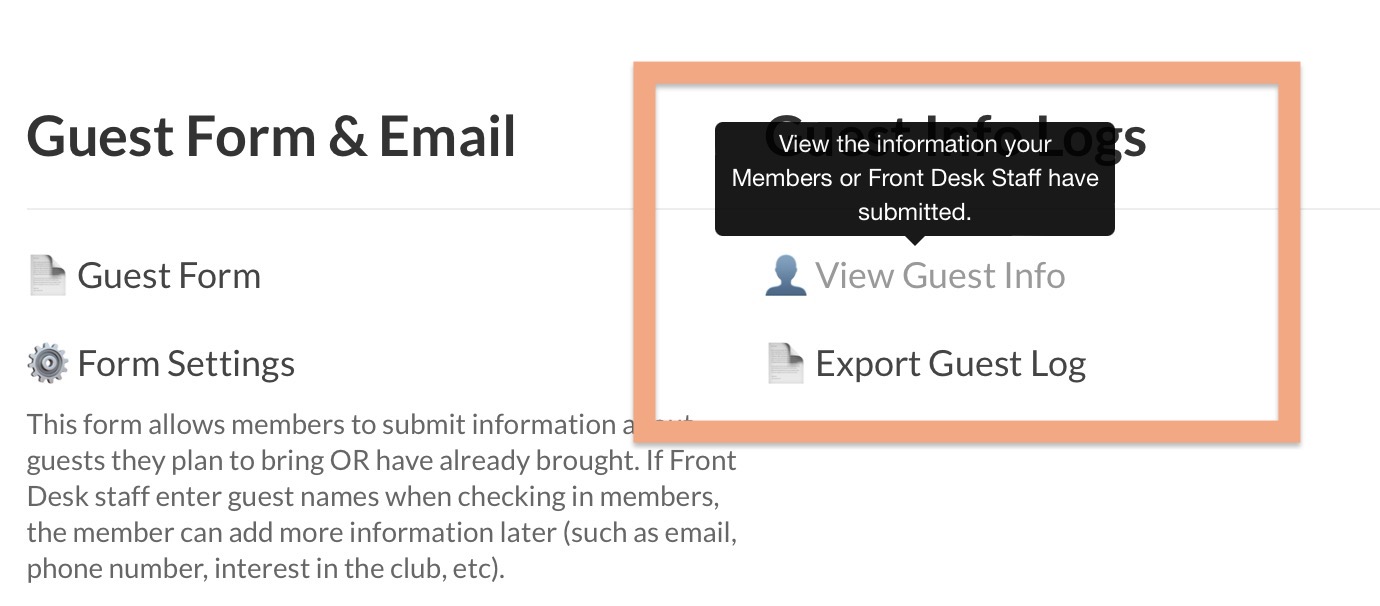Select the Export Guest Log link

click(950, 363)
